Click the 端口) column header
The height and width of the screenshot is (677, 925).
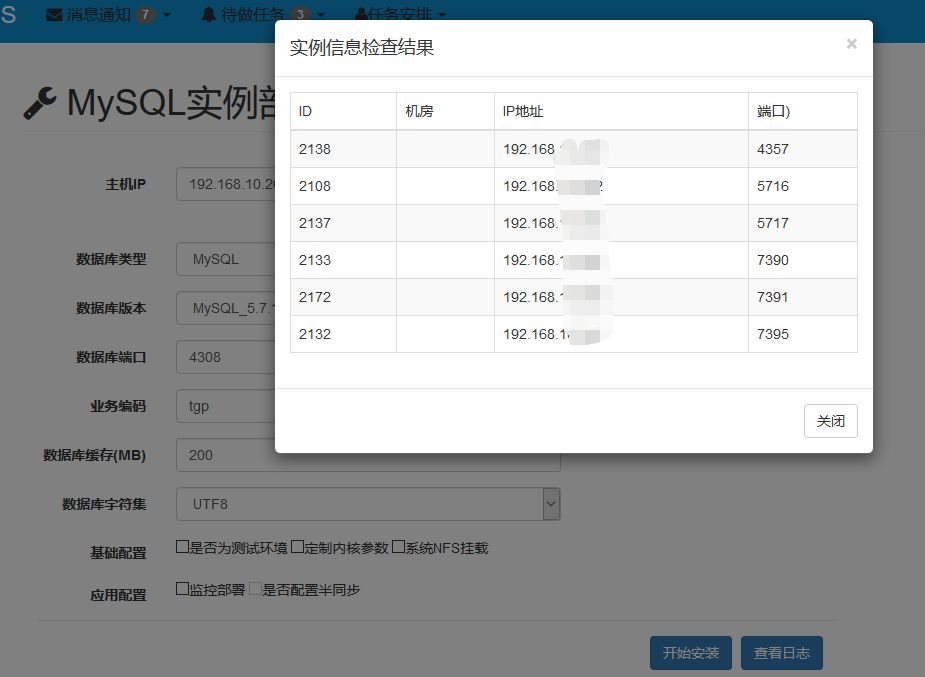[x=803, y=111]
